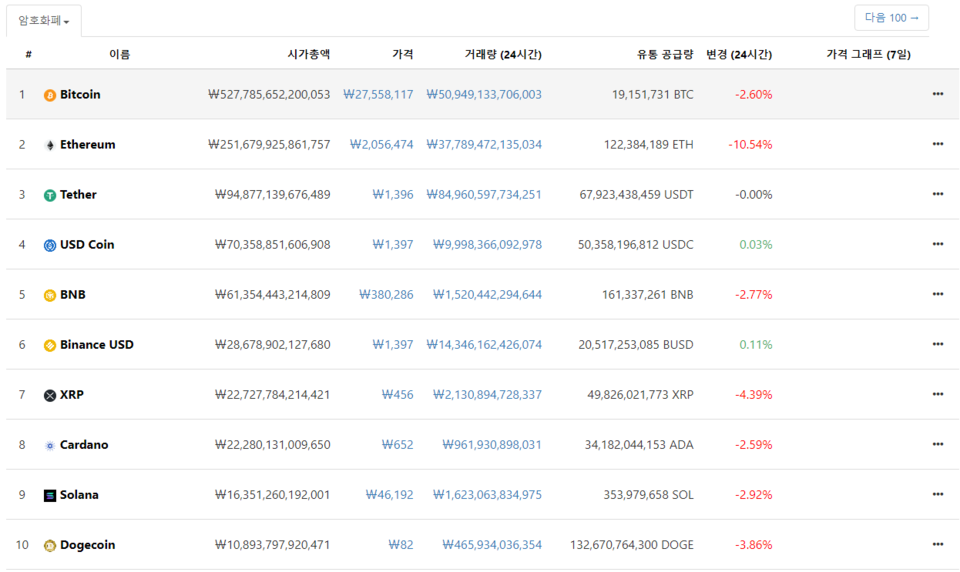Expand the three-dot menu for Cardano row
Viewport: 960px width, 572px height.
tap(937, 444)
